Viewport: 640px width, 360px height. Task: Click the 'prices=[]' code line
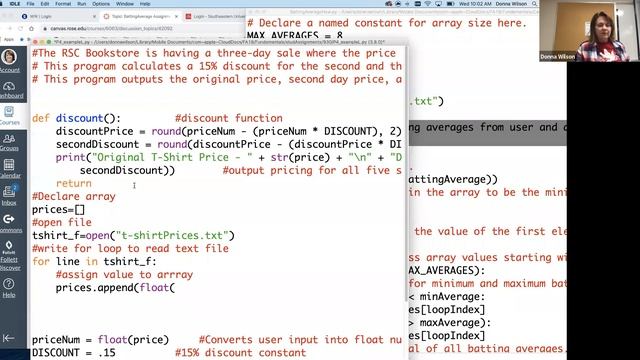58,209
